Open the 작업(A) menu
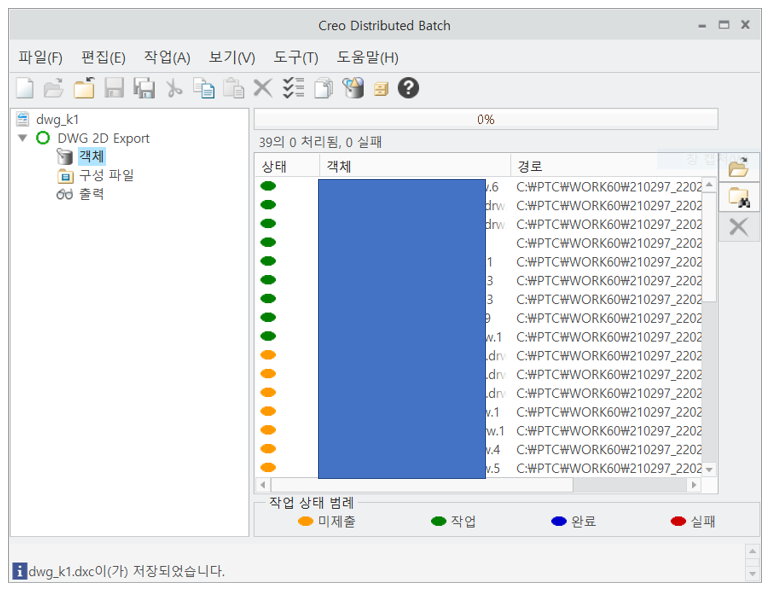 pyautogui.click(x=167, y=57)
